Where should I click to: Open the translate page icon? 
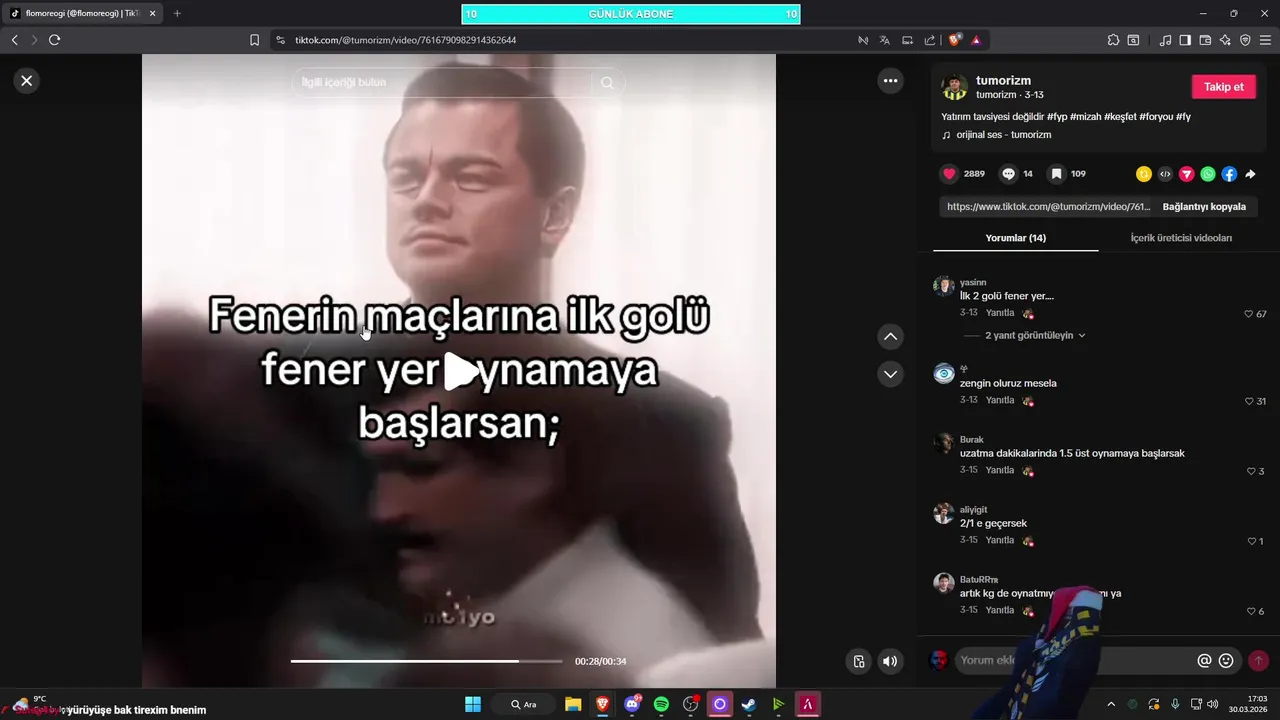tap(885, 40)
